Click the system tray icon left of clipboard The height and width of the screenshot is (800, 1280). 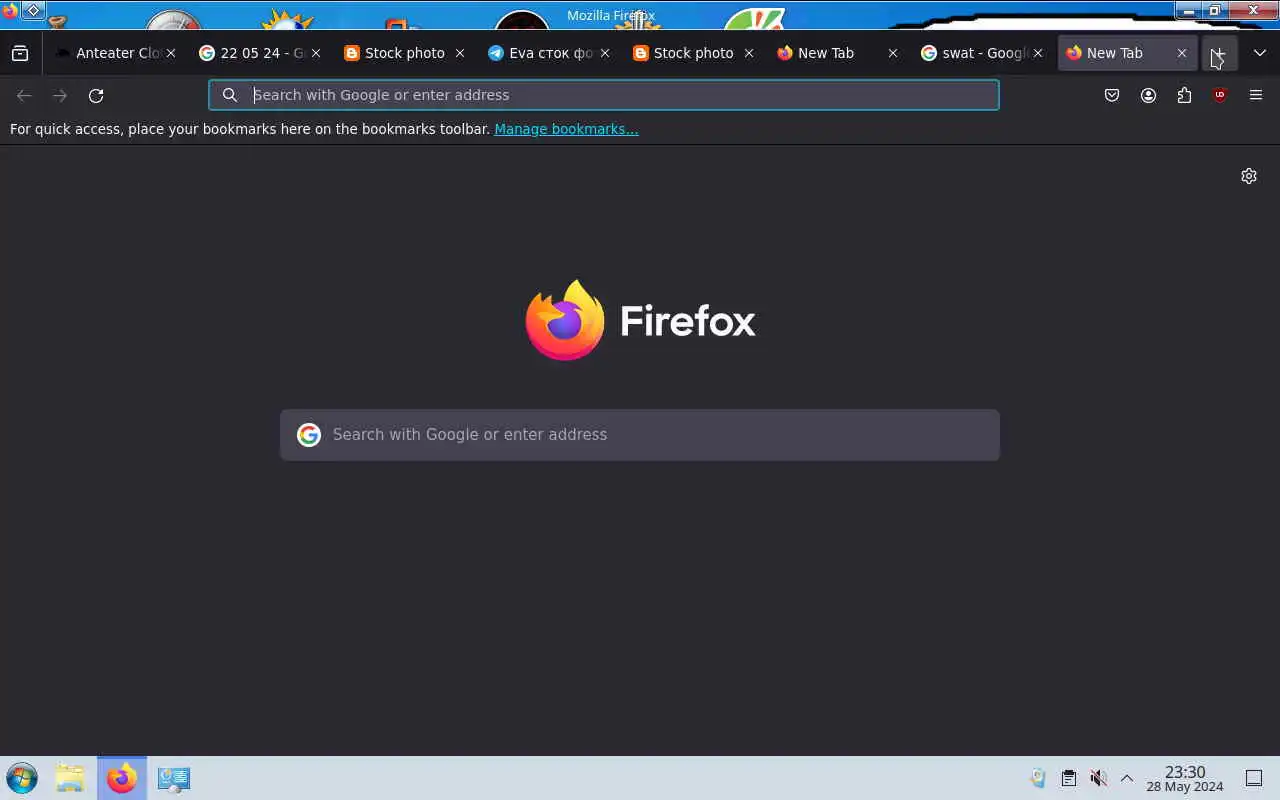[x=1038, y=778]
